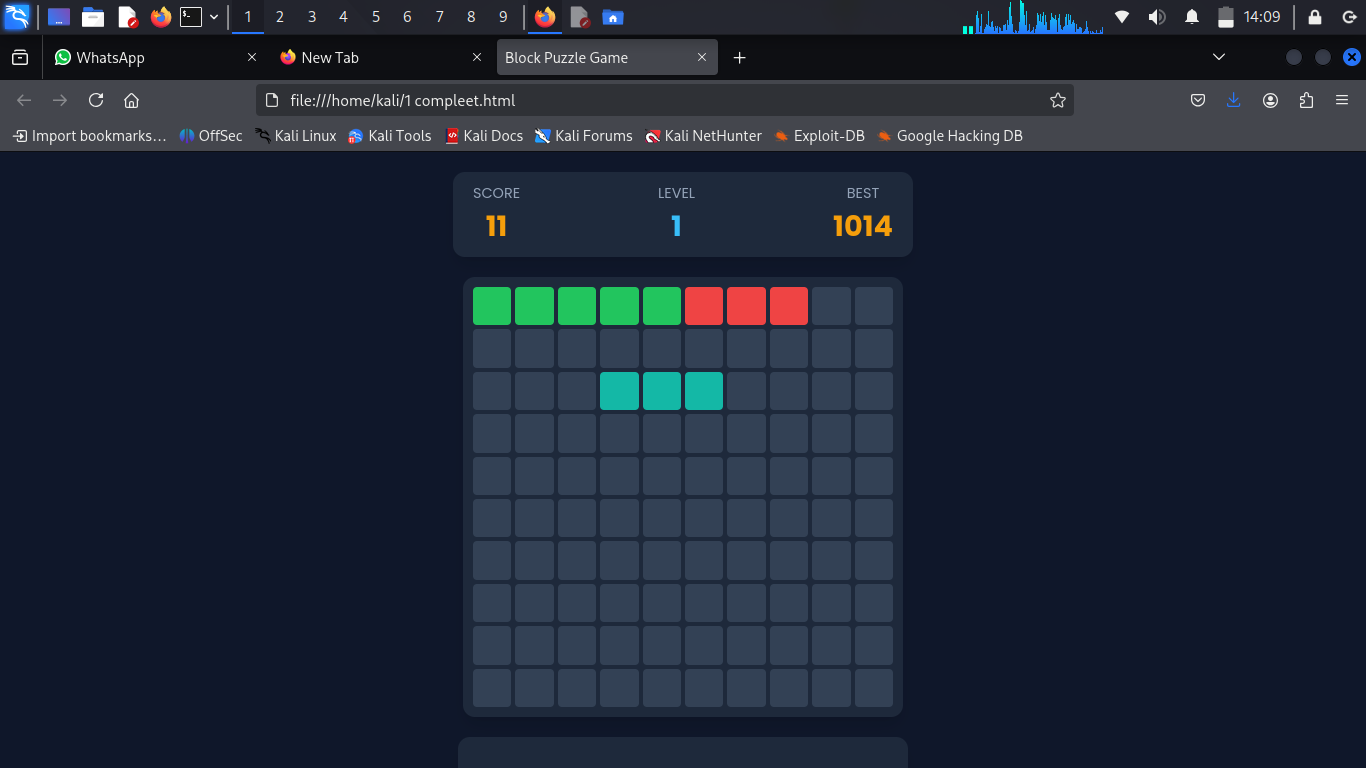Open the Kali Tools bookmark
This screenshot has width=1366, height=768.
click(389, 136)
